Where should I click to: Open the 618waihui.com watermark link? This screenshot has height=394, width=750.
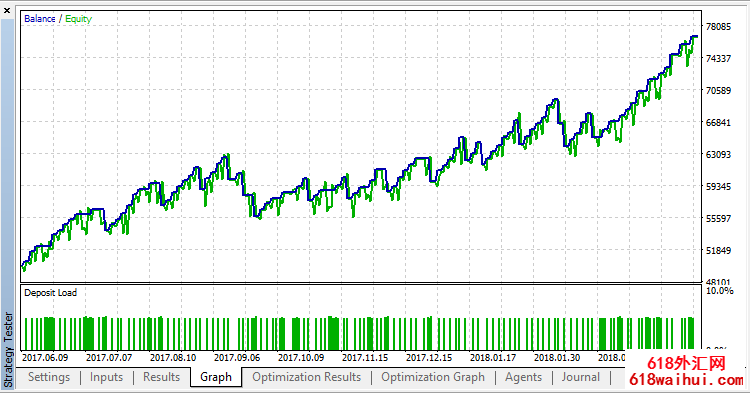point(686,380)
